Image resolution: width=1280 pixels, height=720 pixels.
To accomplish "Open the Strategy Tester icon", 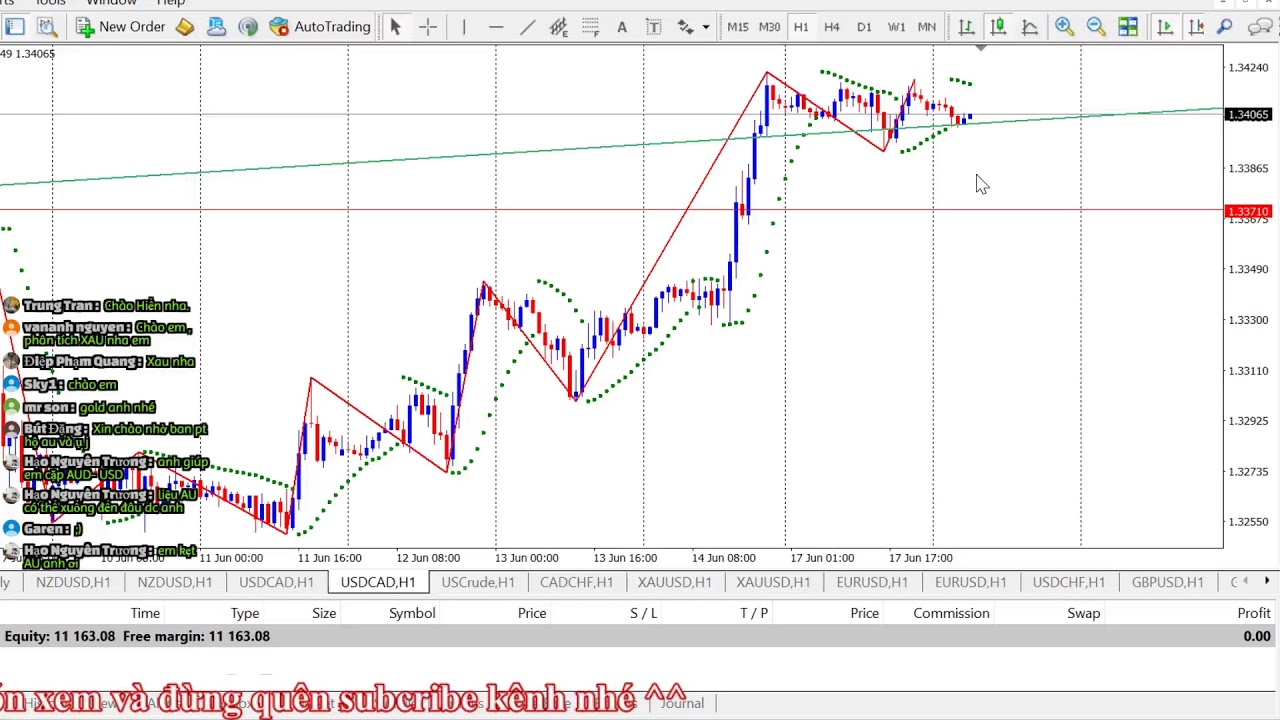I will (x=46, y=27).
